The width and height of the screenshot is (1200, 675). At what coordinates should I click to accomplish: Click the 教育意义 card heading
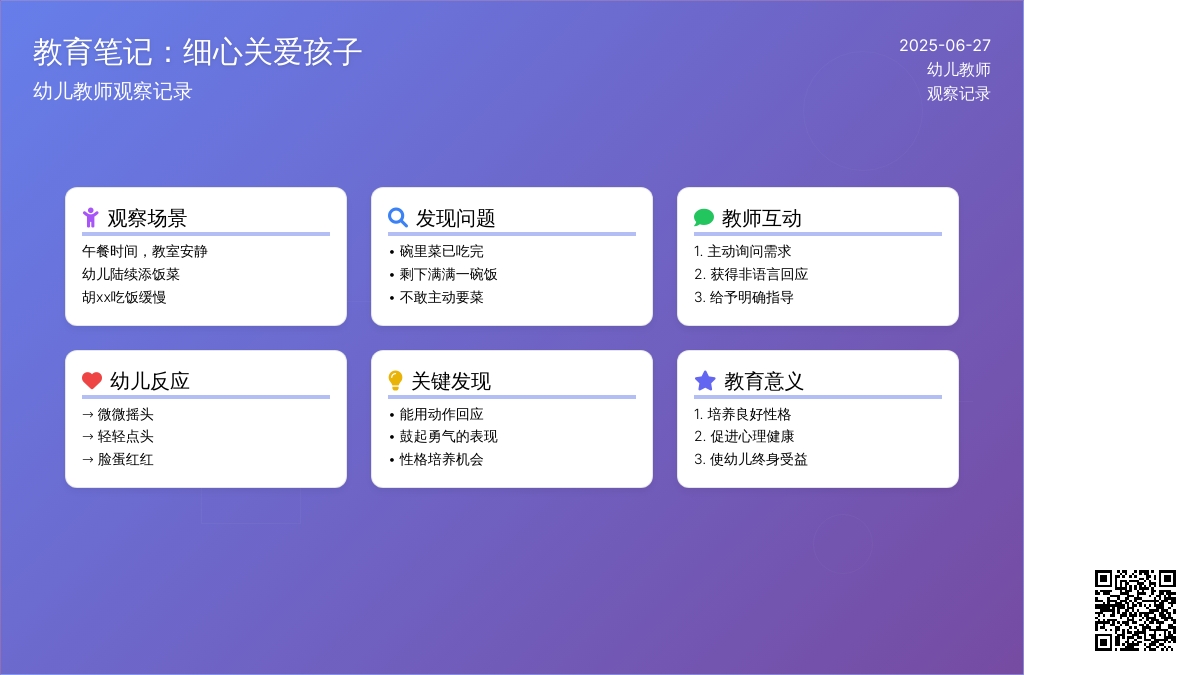(764, 381)
